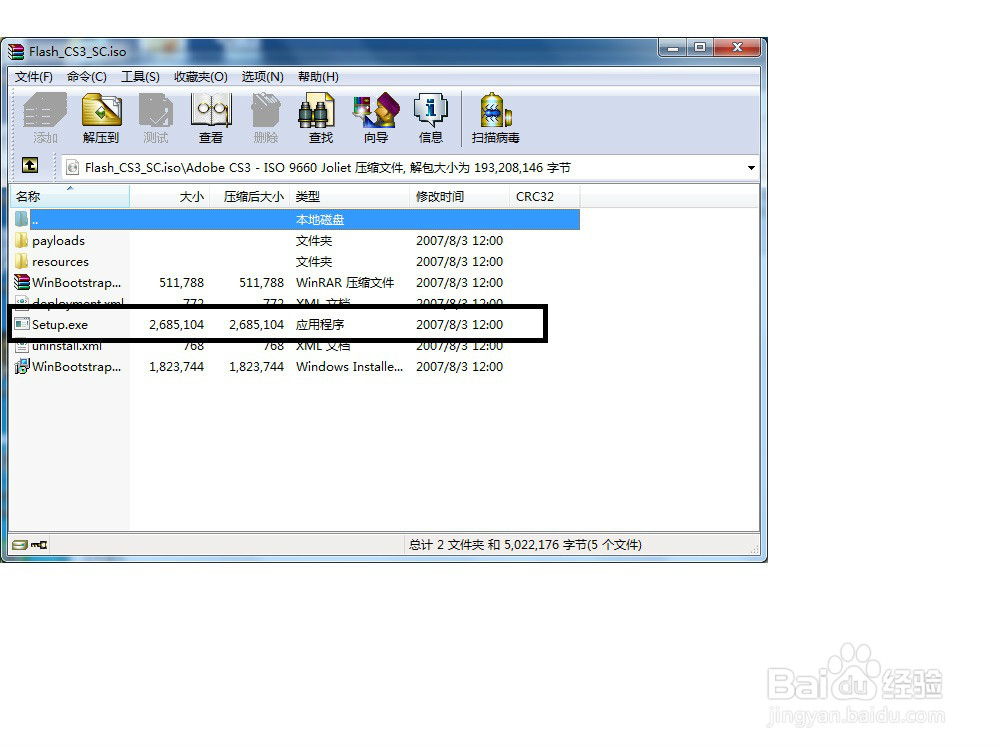Click the status bar total summary text

tap(525, 545)
